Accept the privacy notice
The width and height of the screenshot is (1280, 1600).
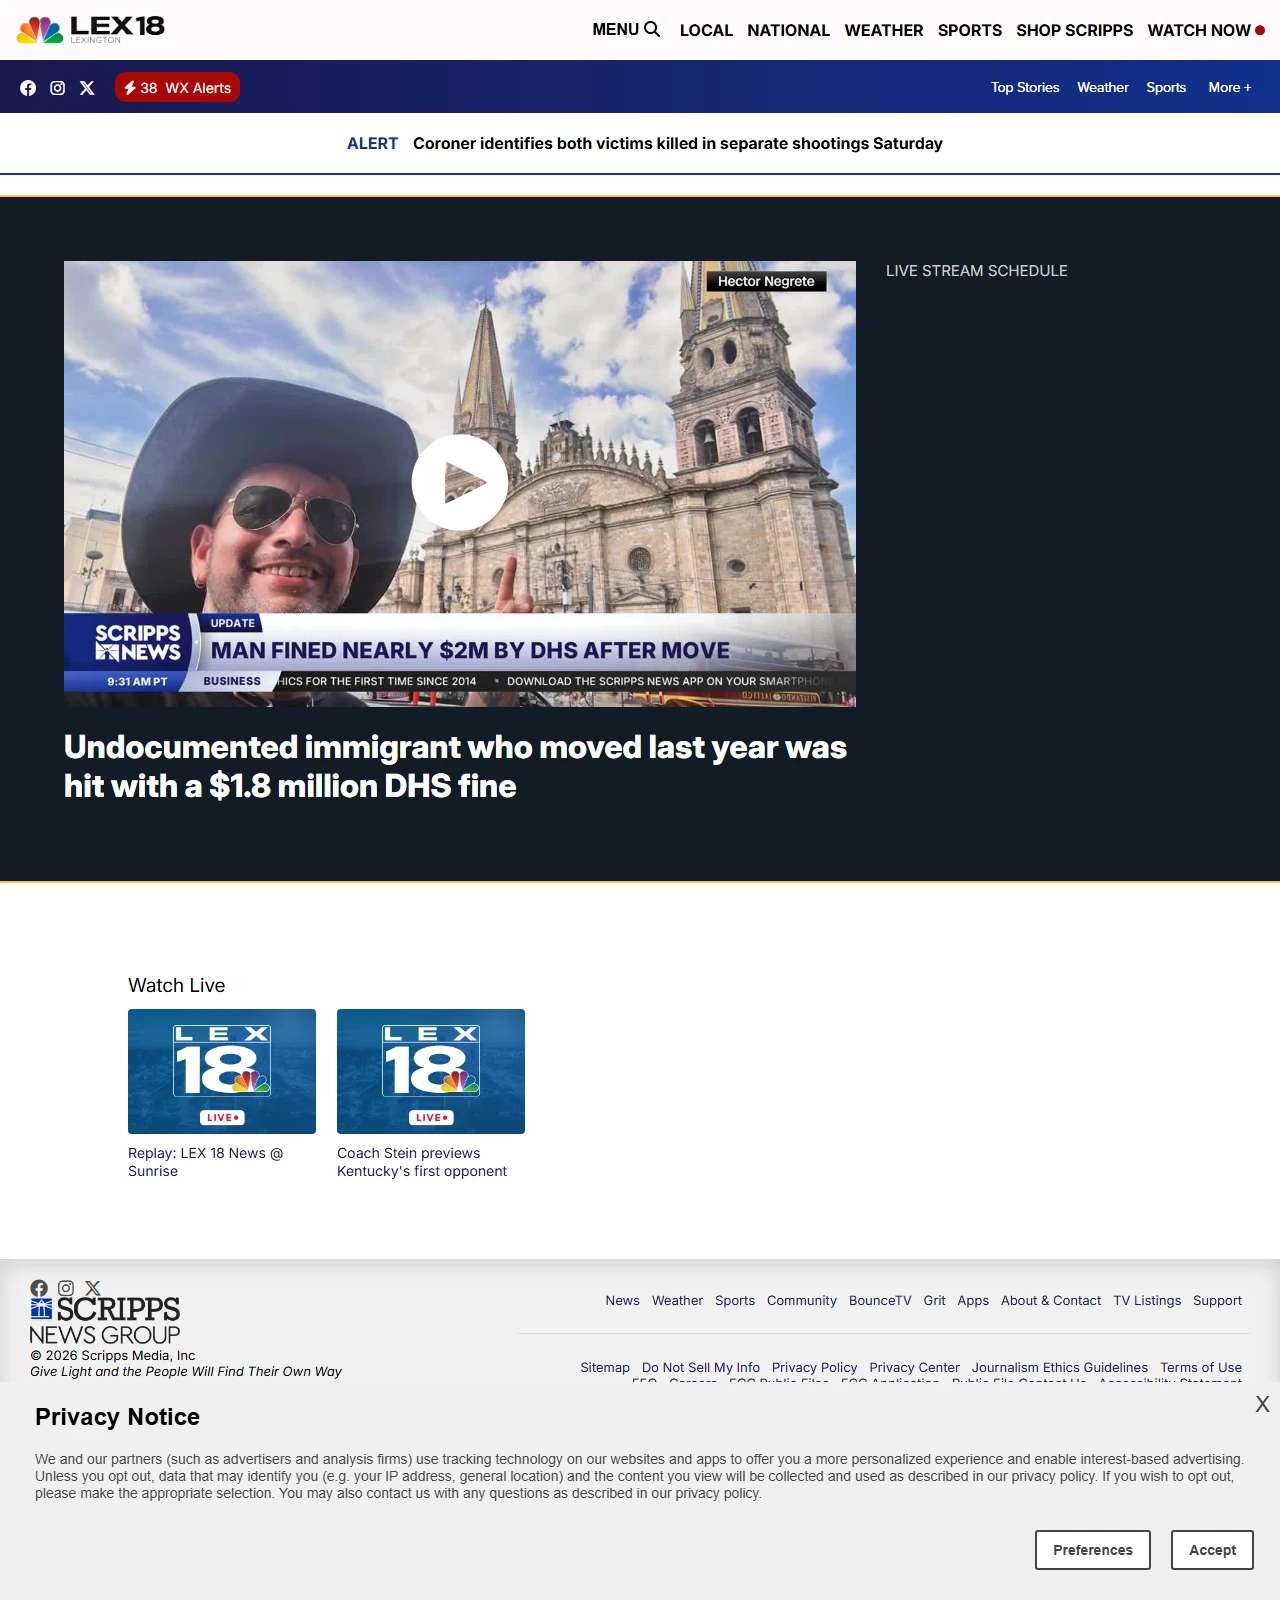click(1212, 1550)
